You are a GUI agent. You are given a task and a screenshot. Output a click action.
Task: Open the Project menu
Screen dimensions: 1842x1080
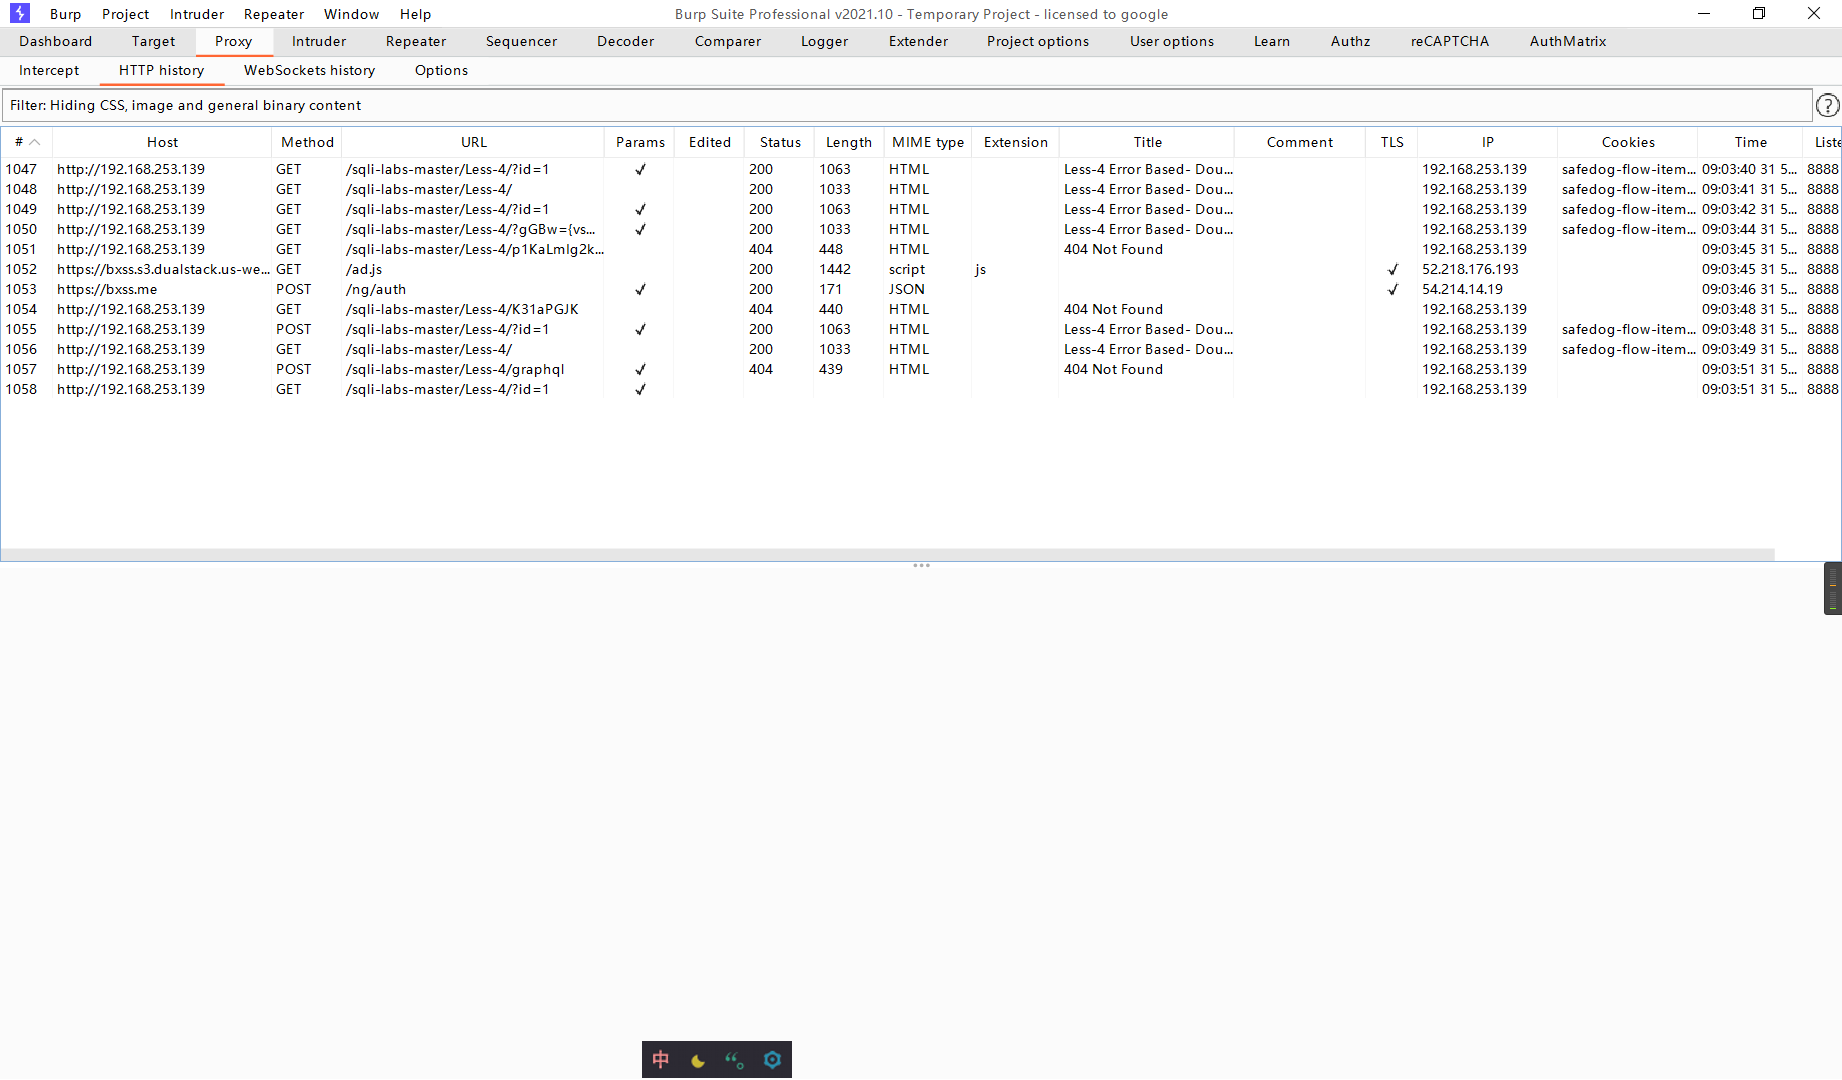point(126,14)
